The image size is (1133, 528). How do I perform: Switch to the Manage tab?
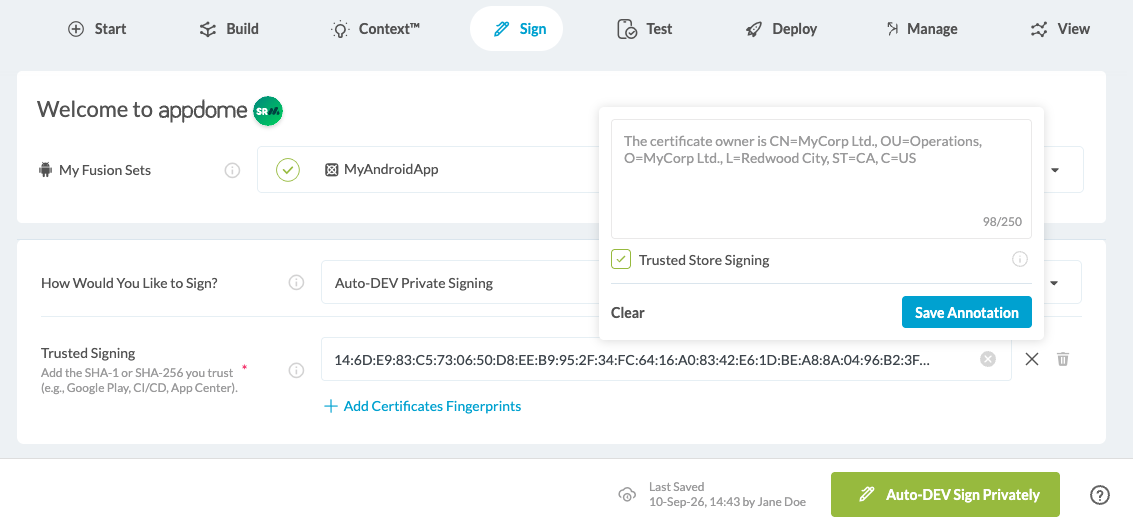pos(921,29)
